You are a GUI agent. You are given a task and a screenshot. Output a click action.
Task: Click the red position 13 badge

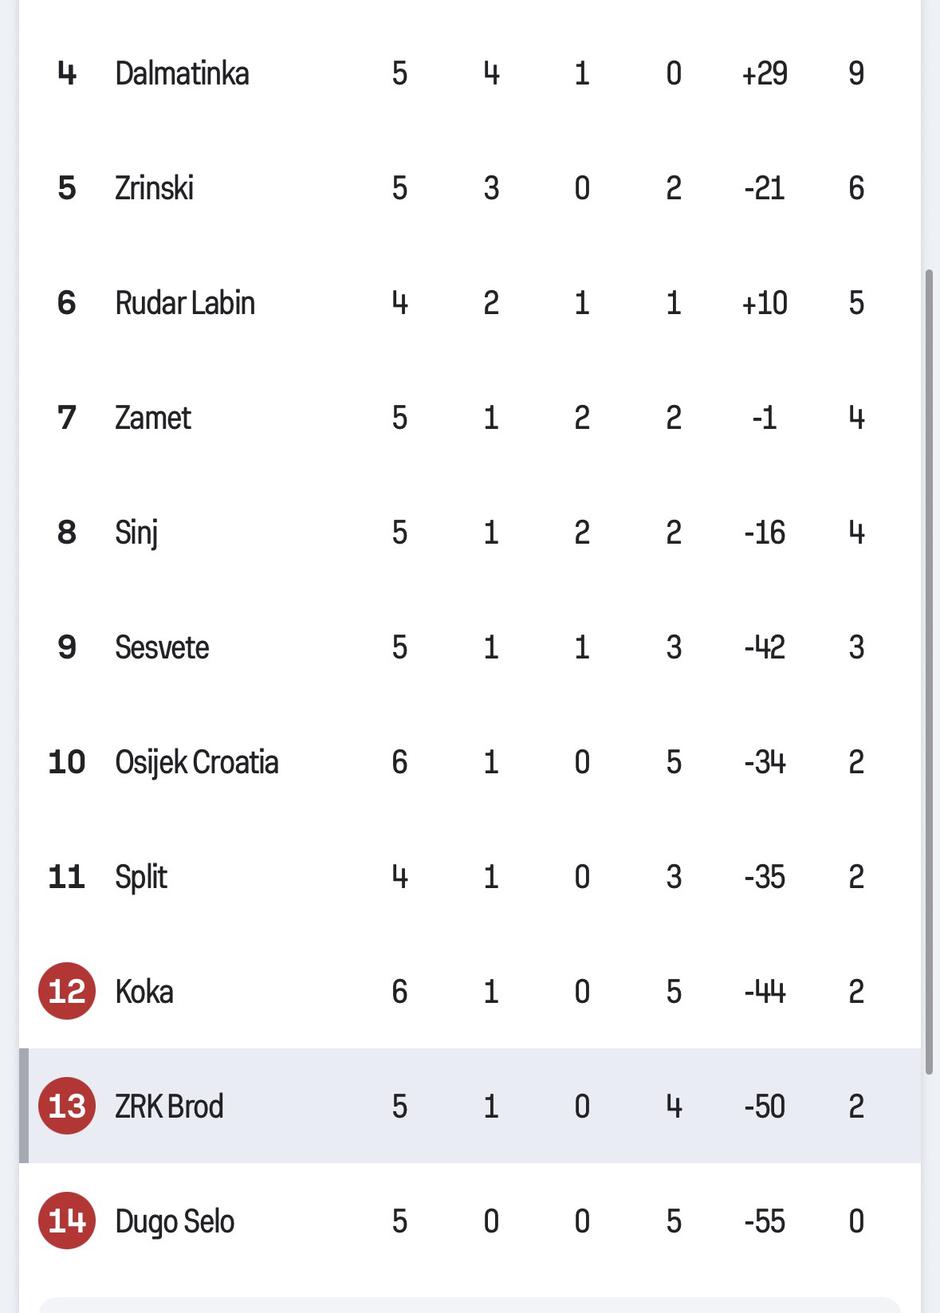point(67,1106)
